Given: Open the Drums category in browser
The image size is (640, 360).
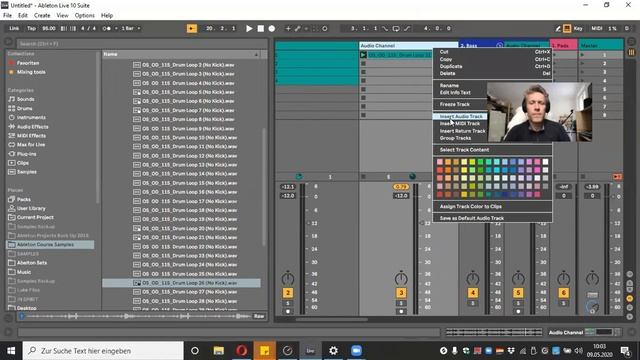Looking at the screenshot, I should click(x=24, y=108).
